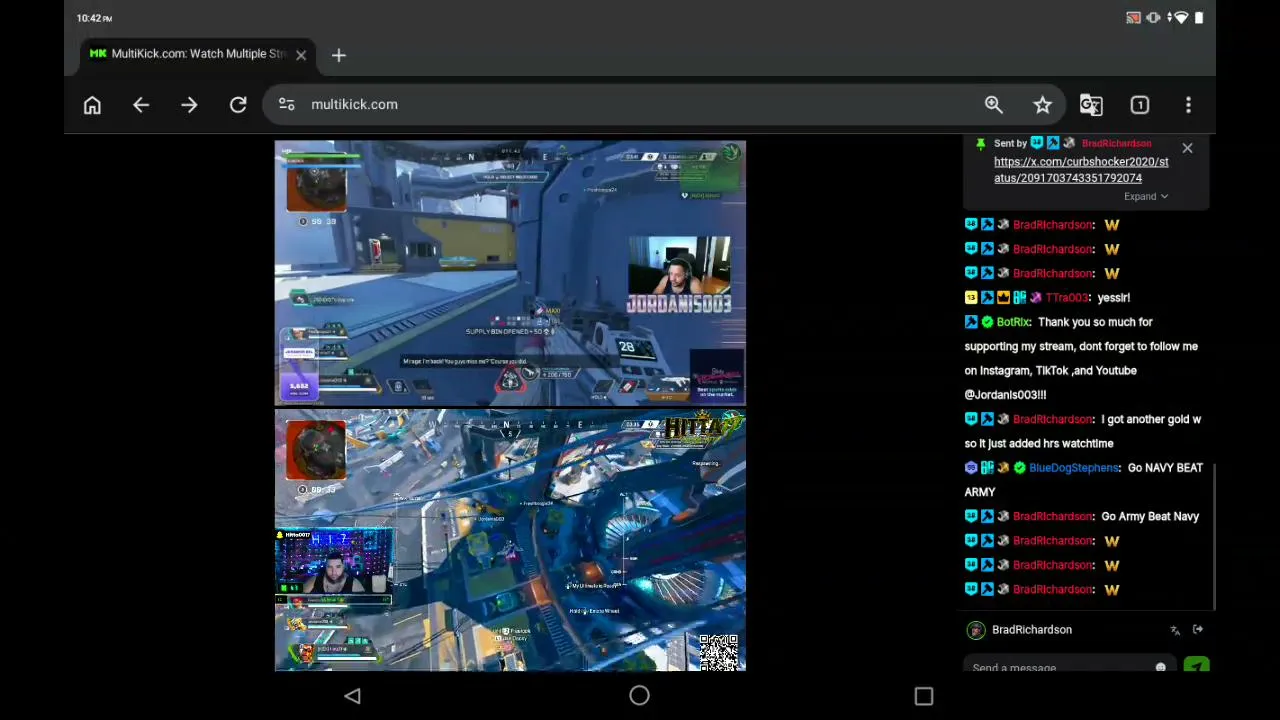Toggle chat translation icon
The image size is (1280, 720).
tap(1175, 630)
